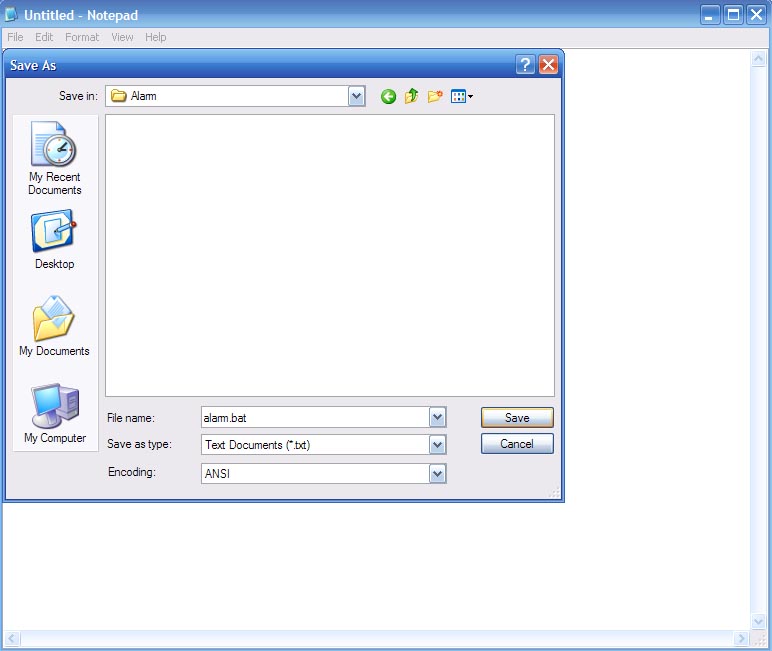The image size is (772, 651).
Task: Click Notepad horizontal scrollbar left arrow
Action: click(x=12, y=639)
